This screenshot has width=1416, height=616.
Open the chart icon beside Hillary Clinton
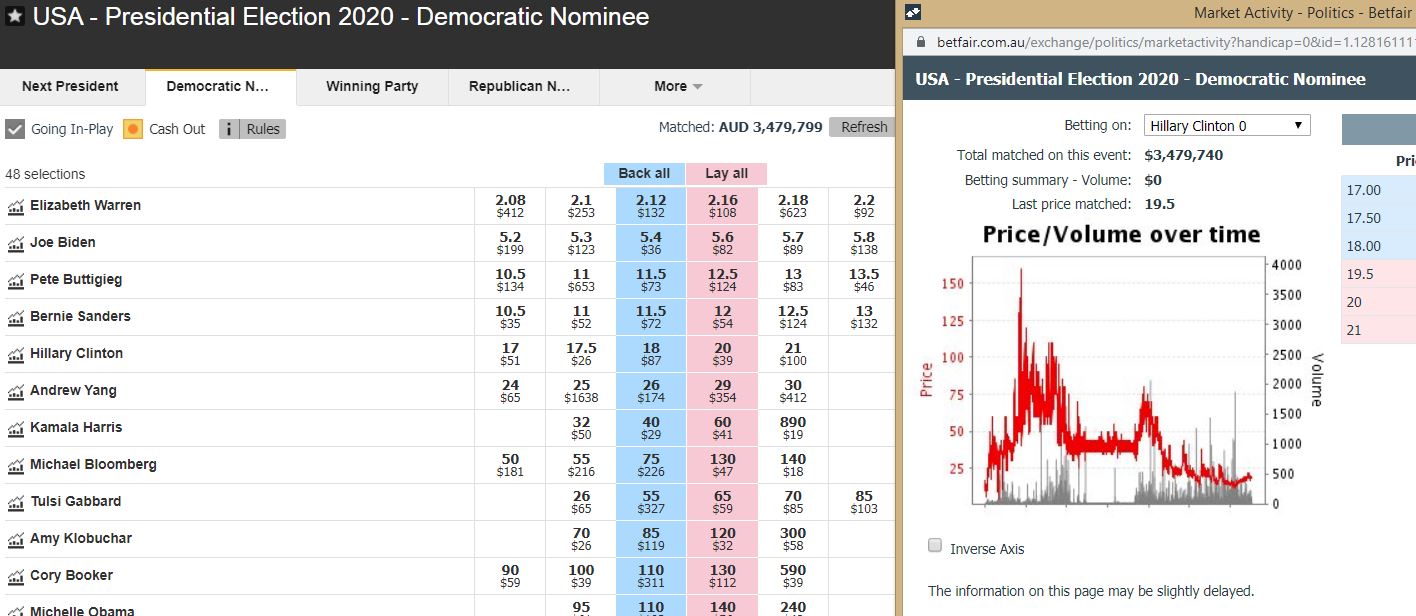pos(15,355)
